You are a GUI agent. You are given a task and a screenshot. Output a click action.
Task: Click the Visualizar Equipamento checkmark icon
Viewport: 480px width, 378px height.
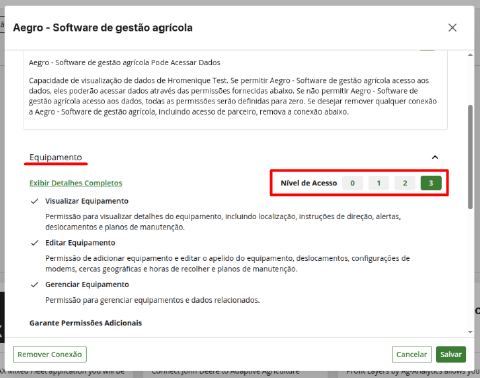click(x=34, y=201)
